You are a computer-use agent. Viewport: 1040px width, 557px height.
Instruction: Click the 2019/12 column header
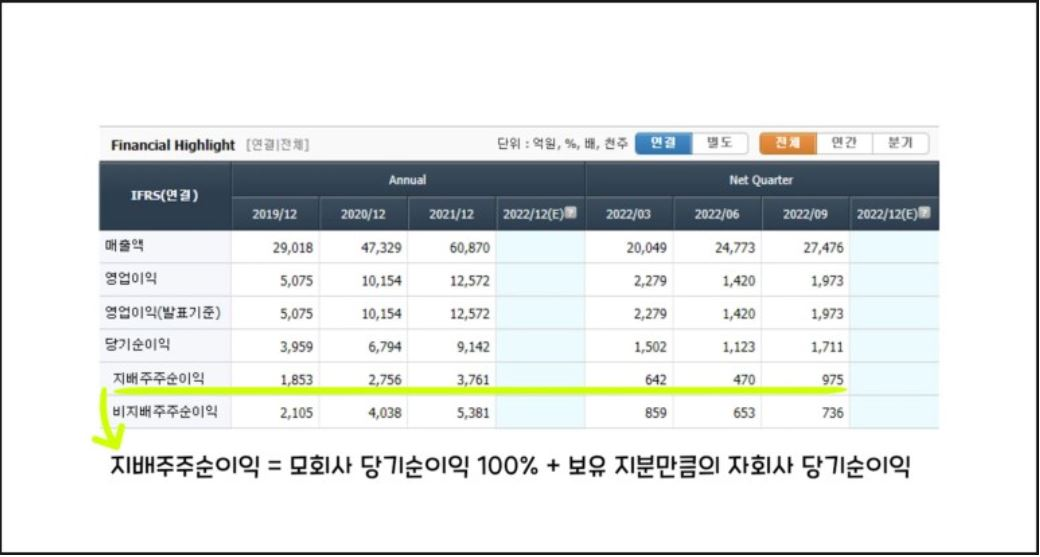pyautogui.click(x=275, y=214)
